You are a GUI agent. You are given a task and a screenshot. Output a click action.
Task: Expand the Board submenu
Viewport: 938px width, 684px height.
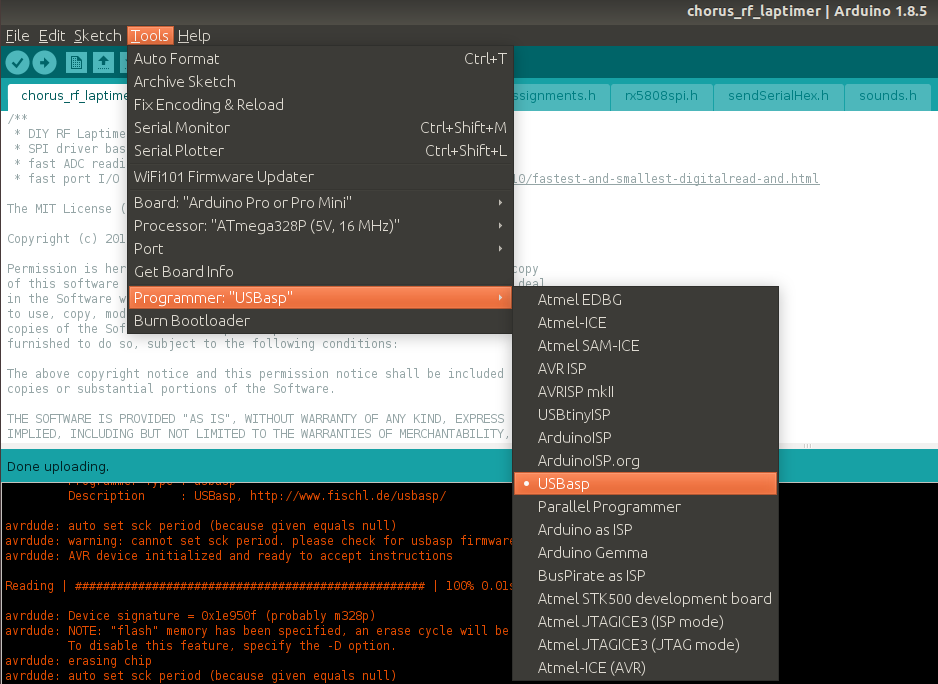(x=320, y=203)
